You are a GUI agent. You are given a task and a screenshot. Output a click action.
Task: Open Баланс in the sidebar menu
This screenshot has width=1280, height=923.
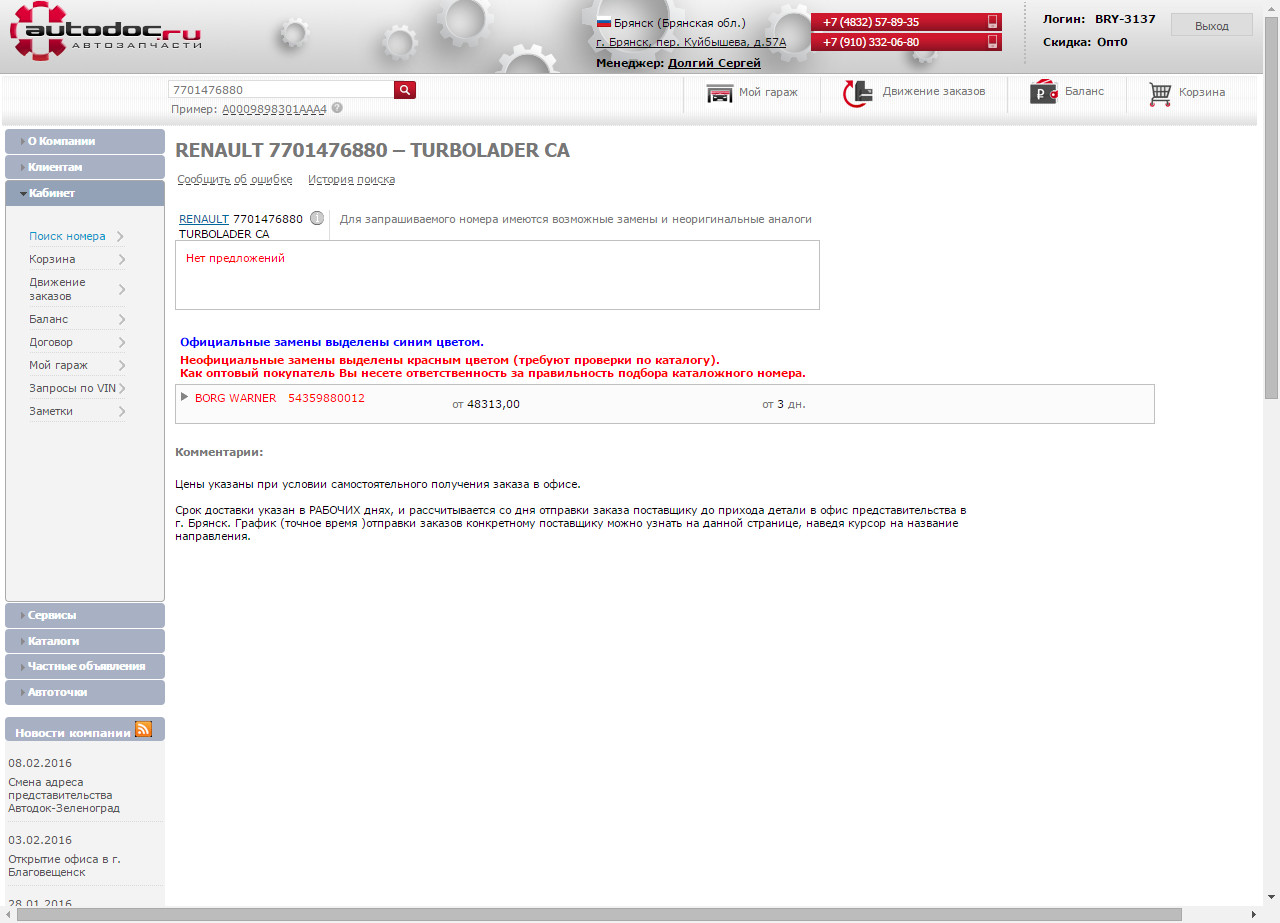[49, 319]
